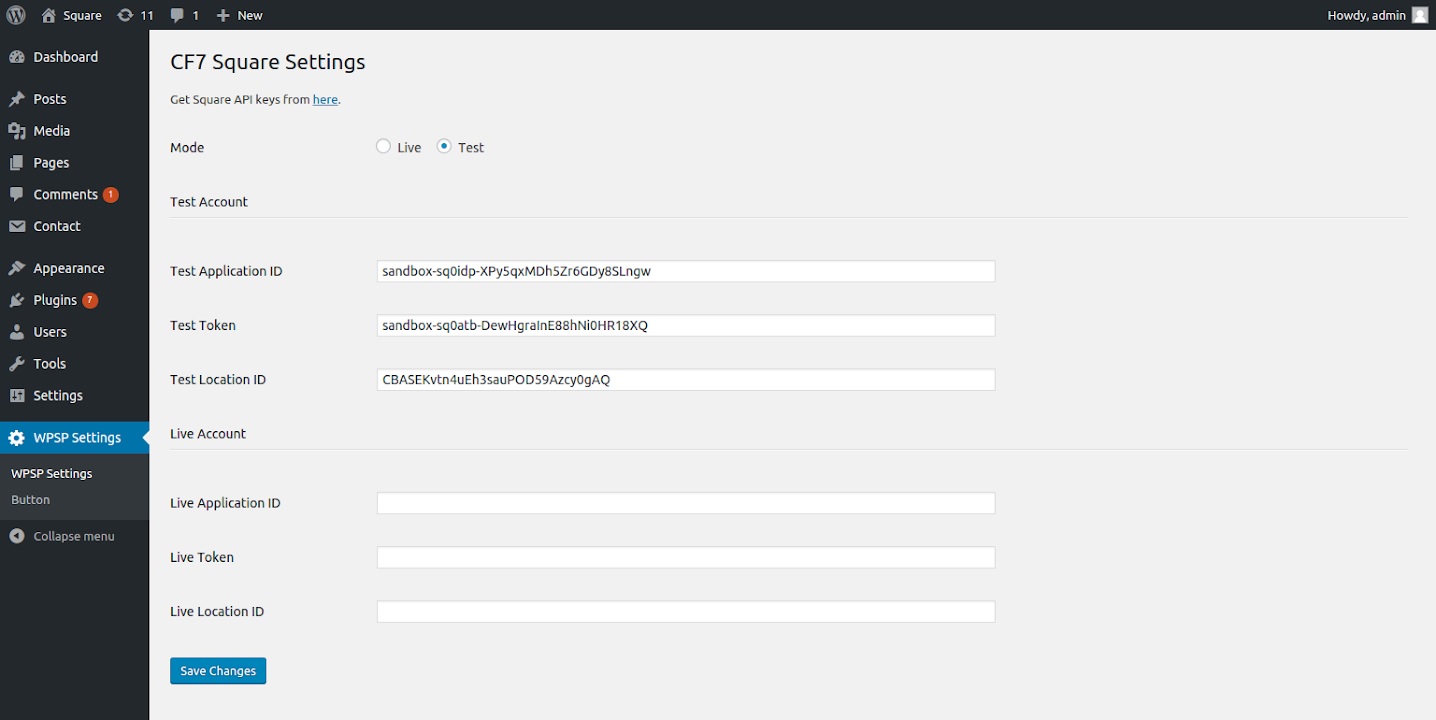This screenshot has width=1436, height=720.
Task: Open the New content dropdown
Action: [x=240, y=15]
